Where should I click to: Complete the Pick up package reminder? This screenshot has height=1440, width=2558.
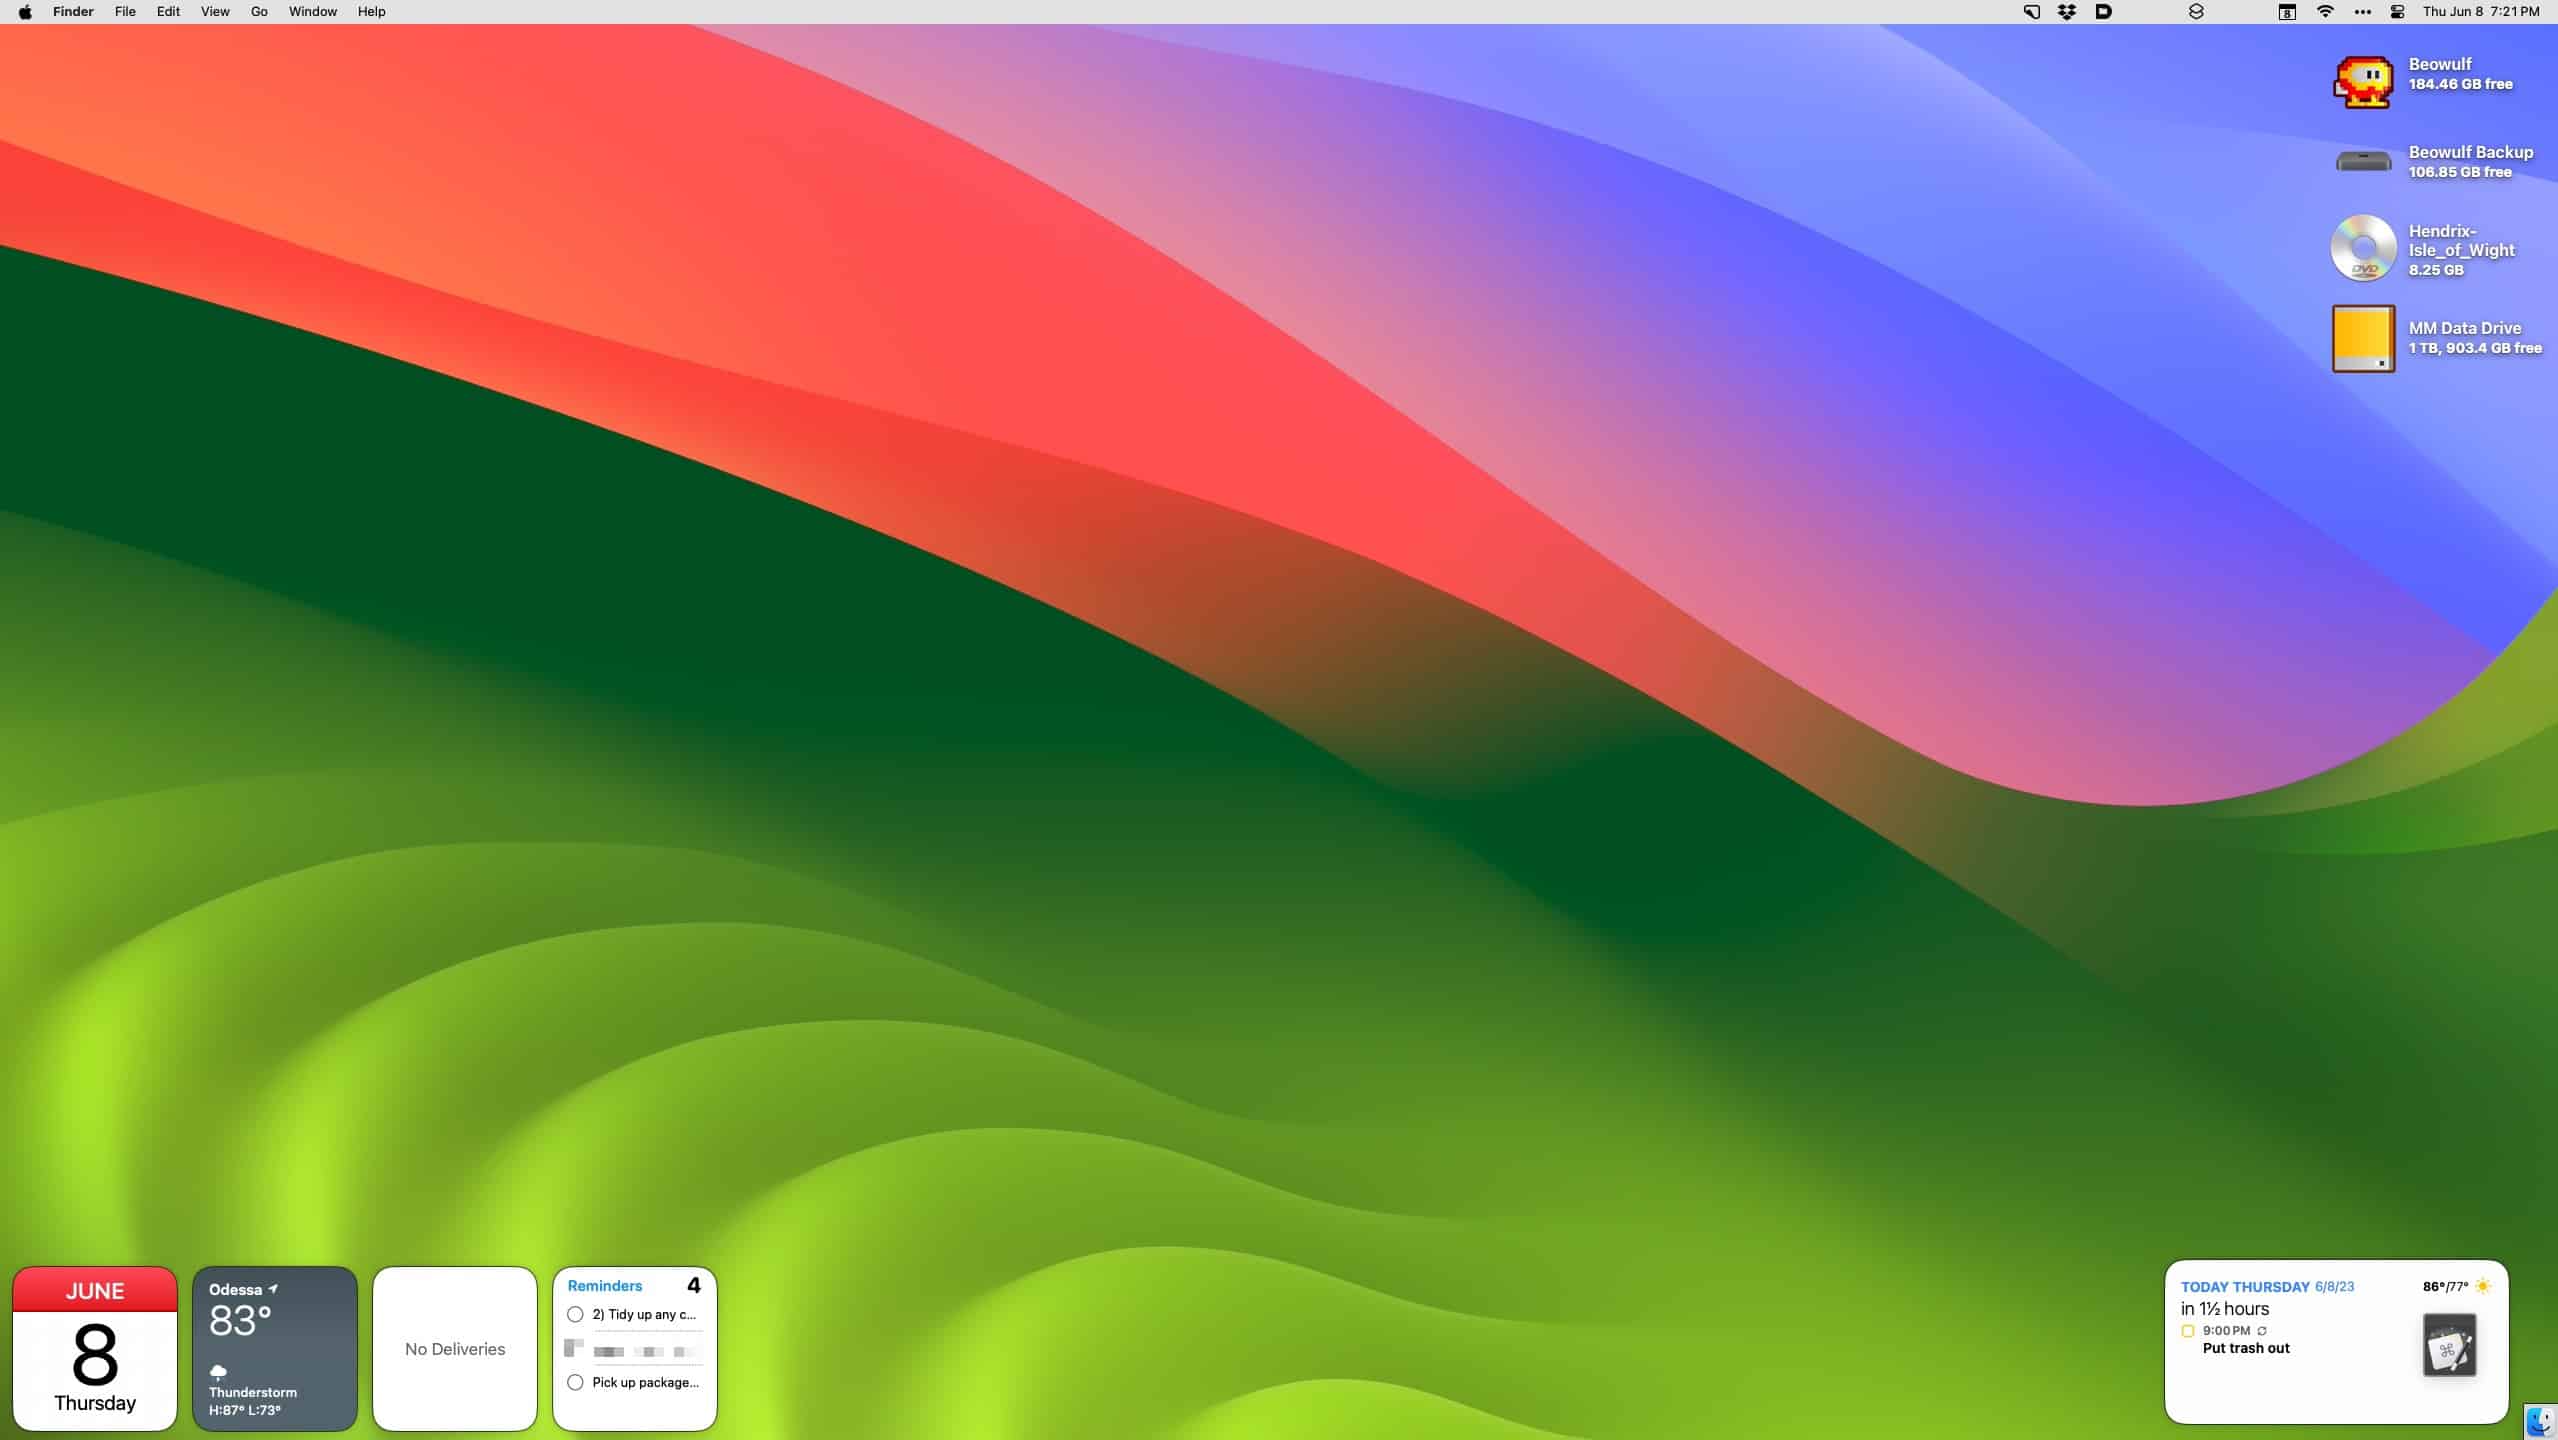pyautogui.click(x=575, y=1382)
